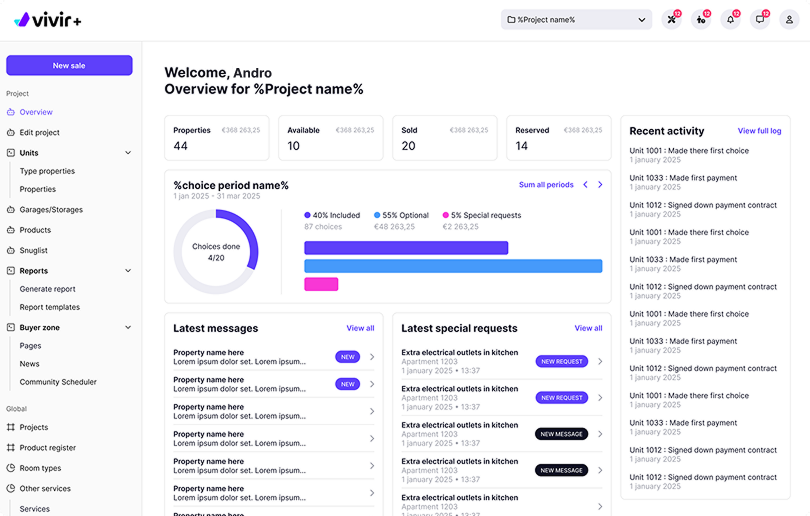Click the New sale button
This screenshot has width=810, height=516.
[69, 66]
